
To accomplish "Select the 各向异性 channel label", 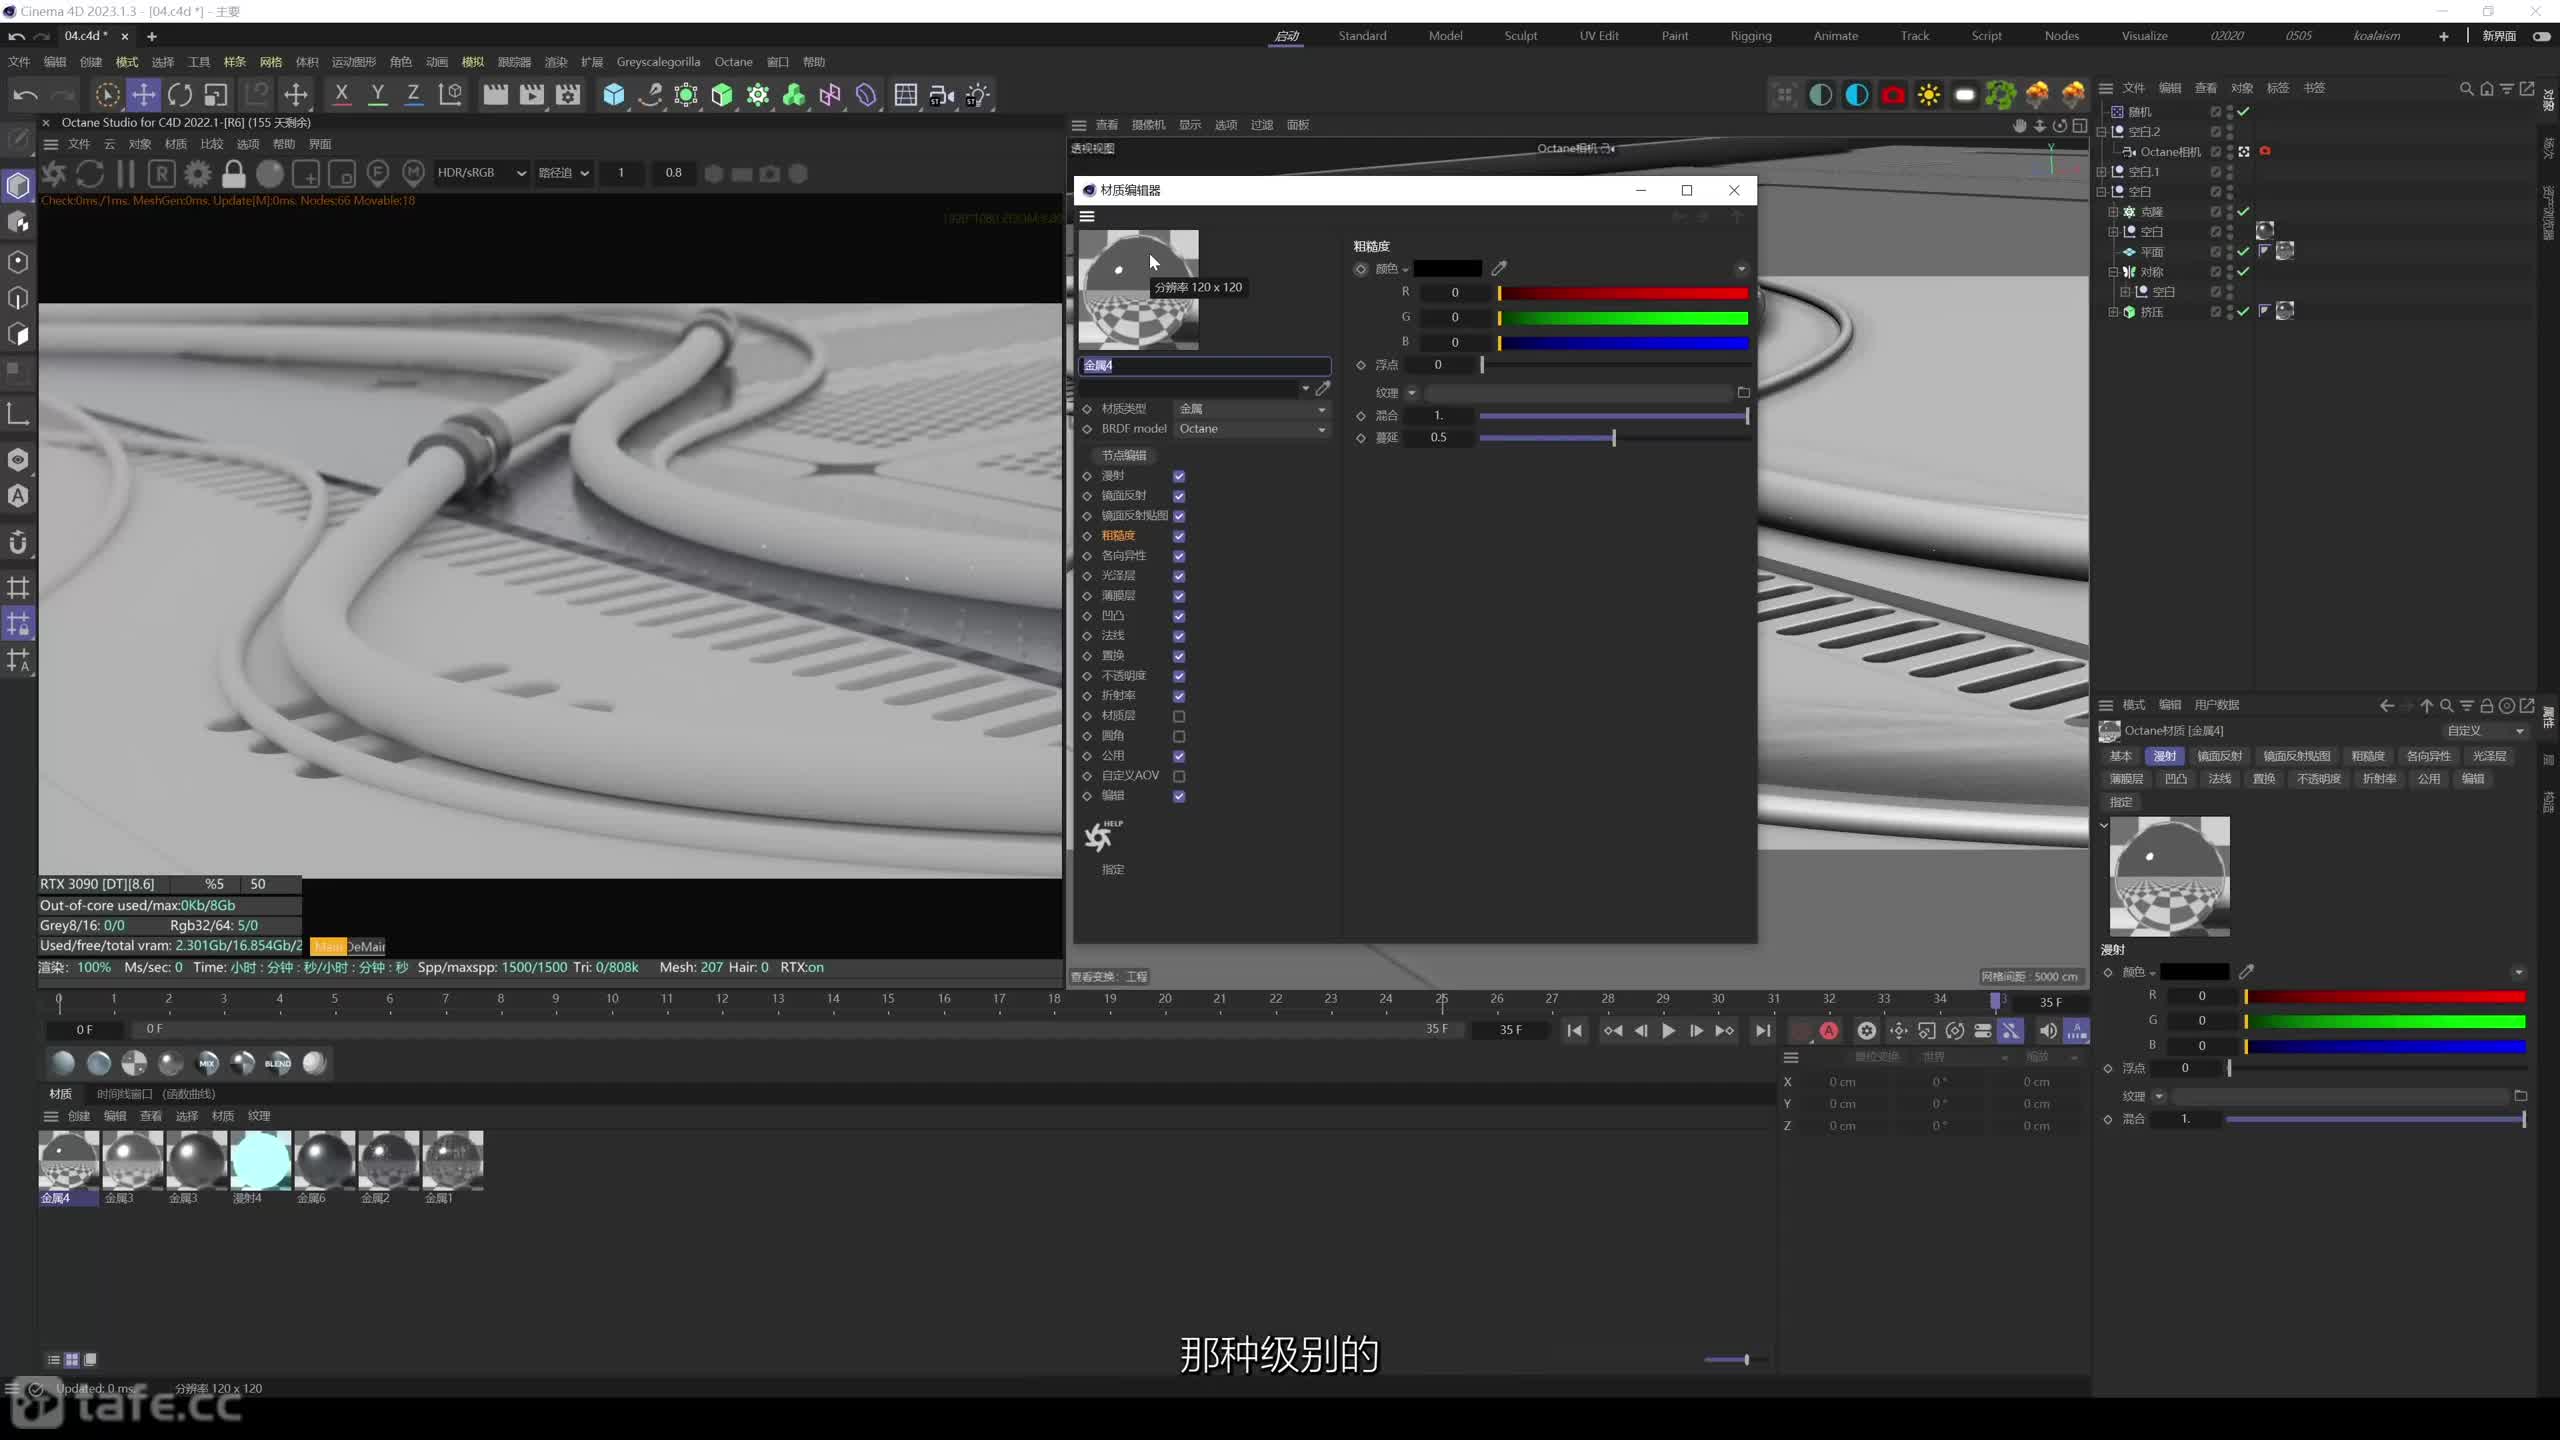I will click(x=1124, y=556).
